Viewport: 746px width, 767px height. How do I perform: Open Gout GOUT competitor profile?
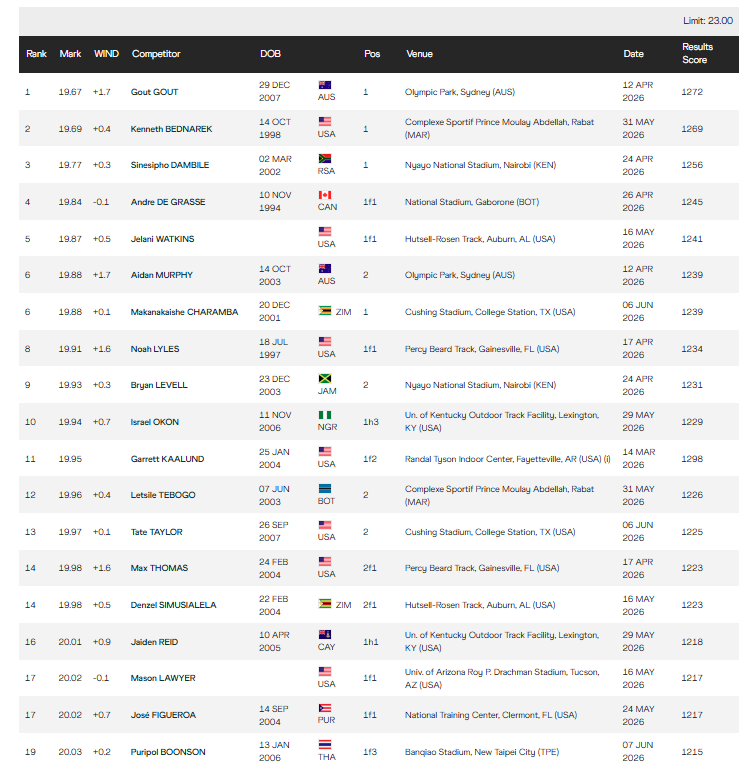(154, 92)
